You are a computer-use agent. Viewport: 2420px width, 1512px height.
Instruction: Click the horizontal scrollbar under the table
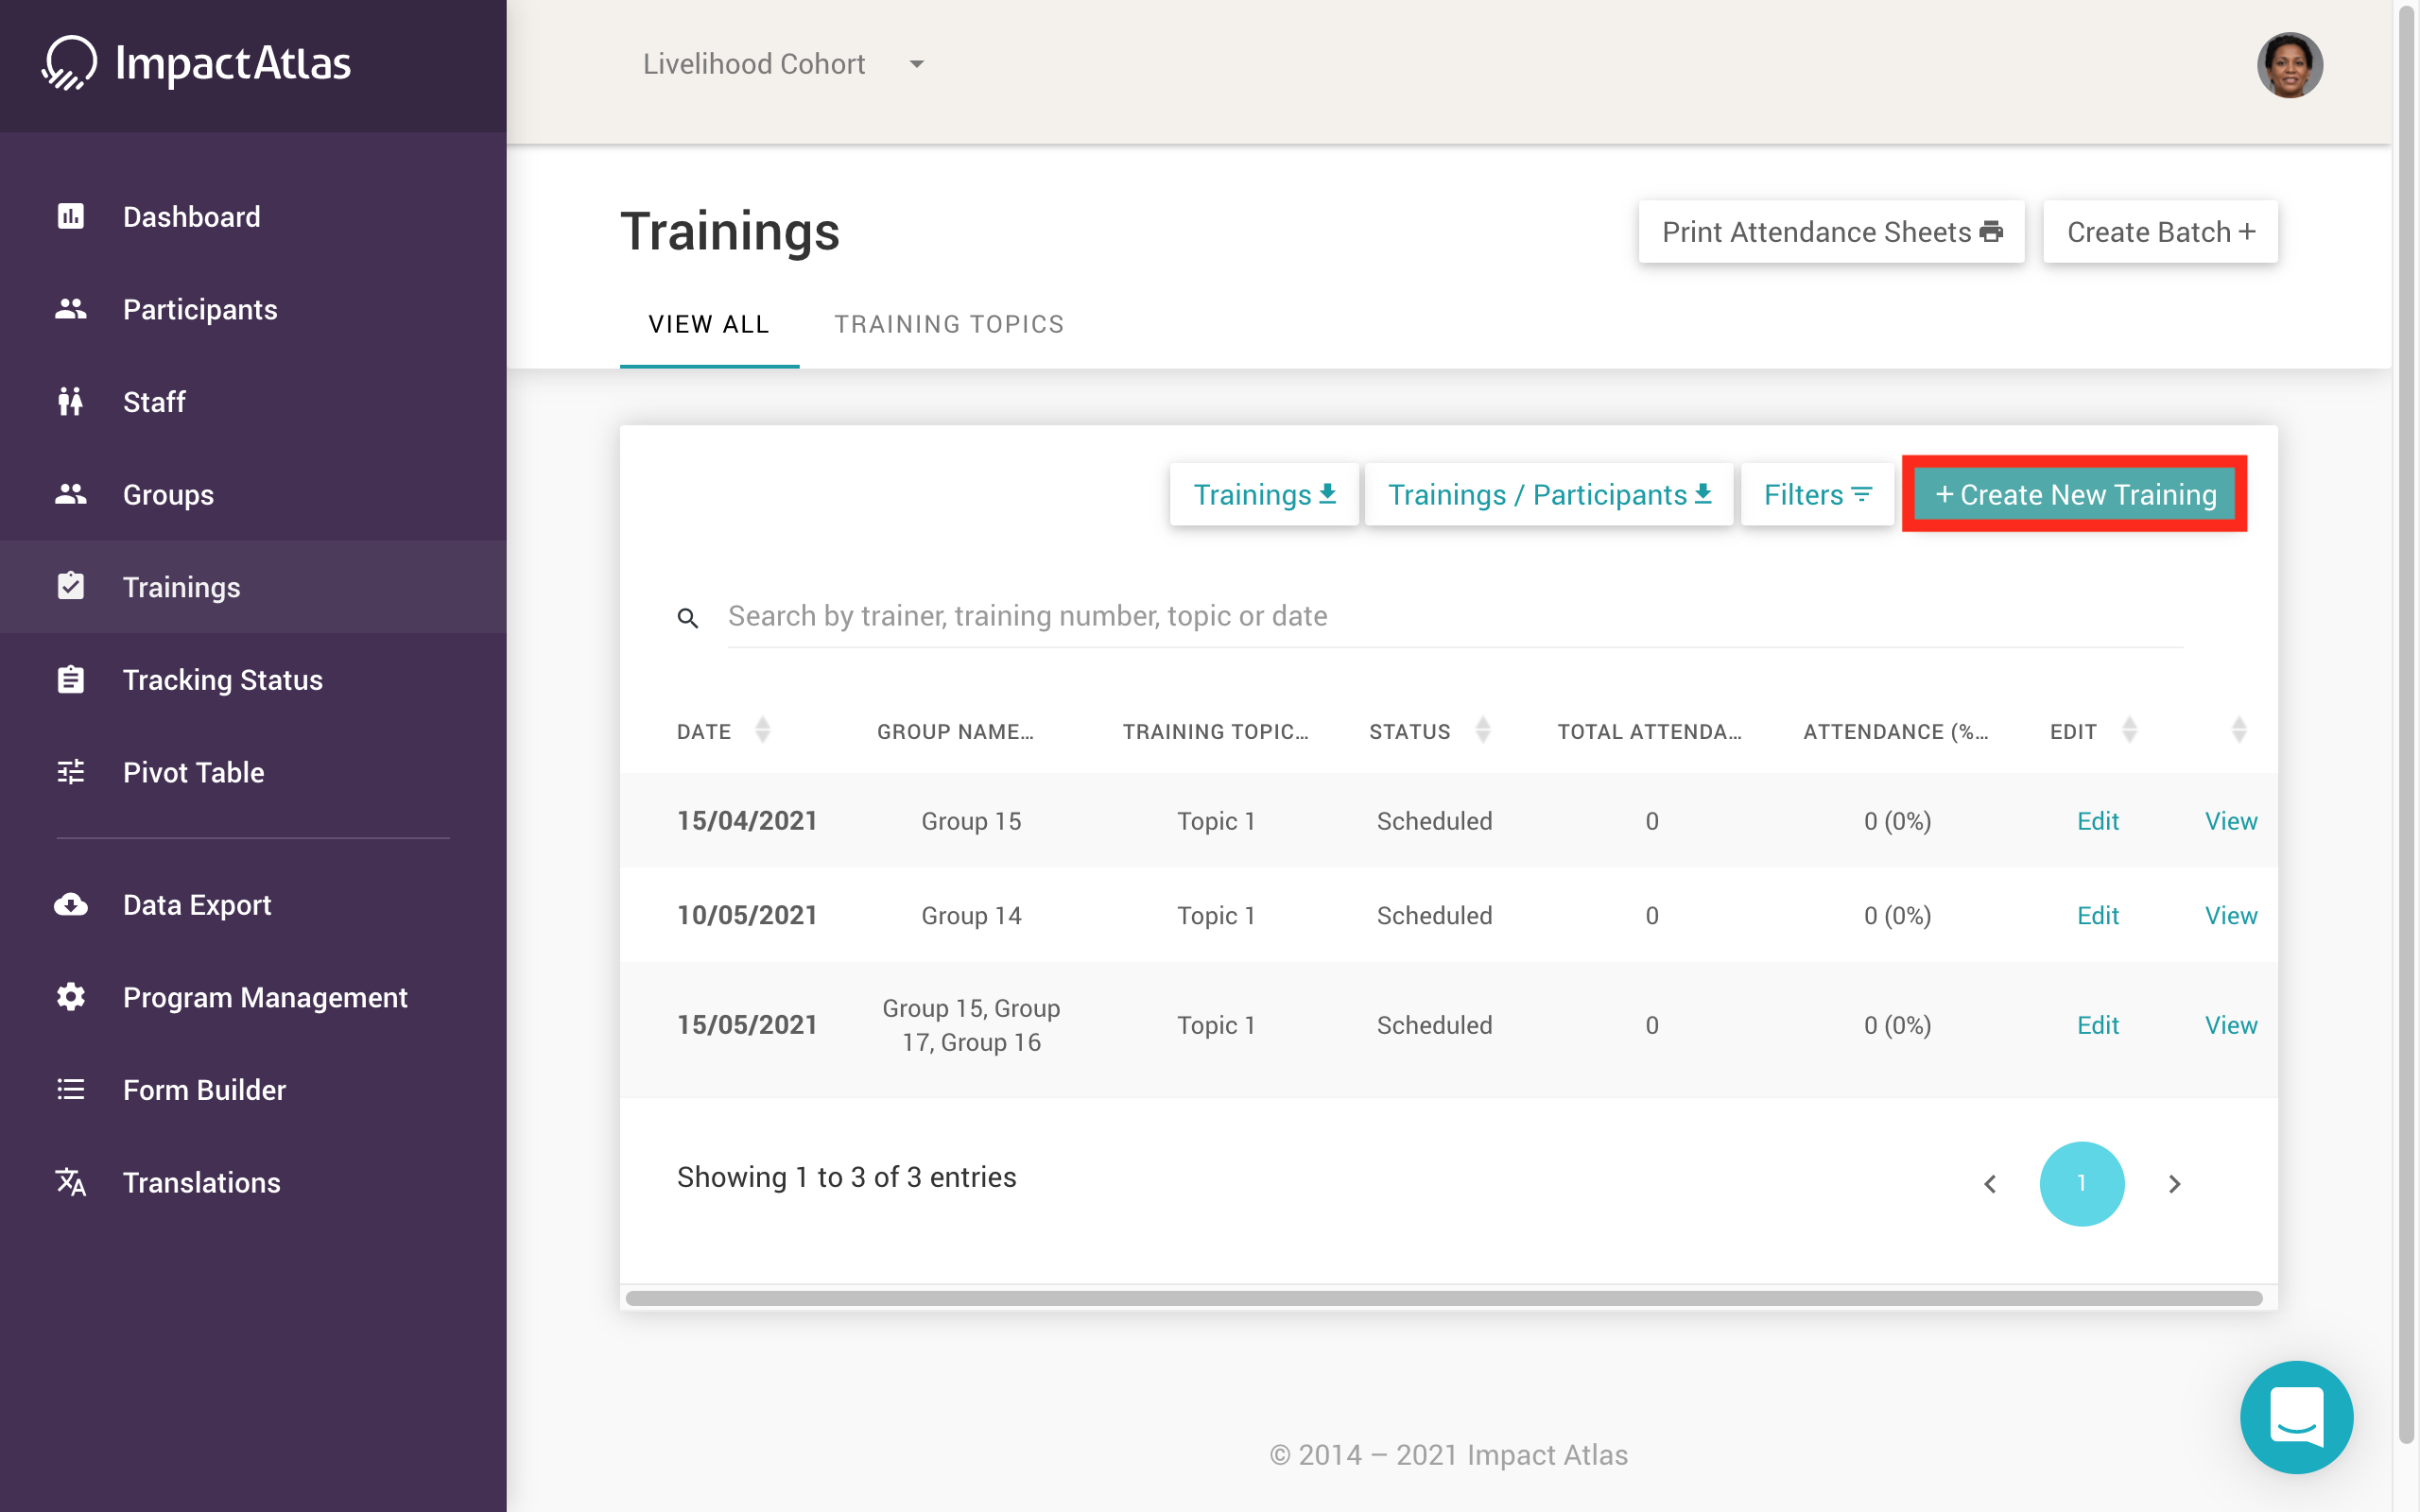click(1443, 1298)
